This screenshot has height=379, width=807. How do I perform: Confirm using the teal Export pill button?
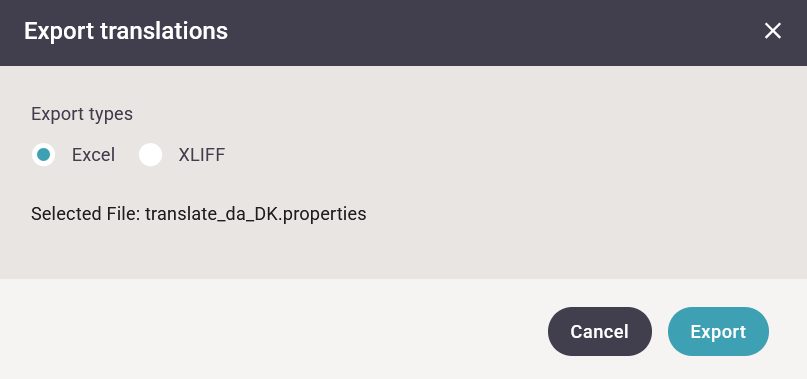718,332
